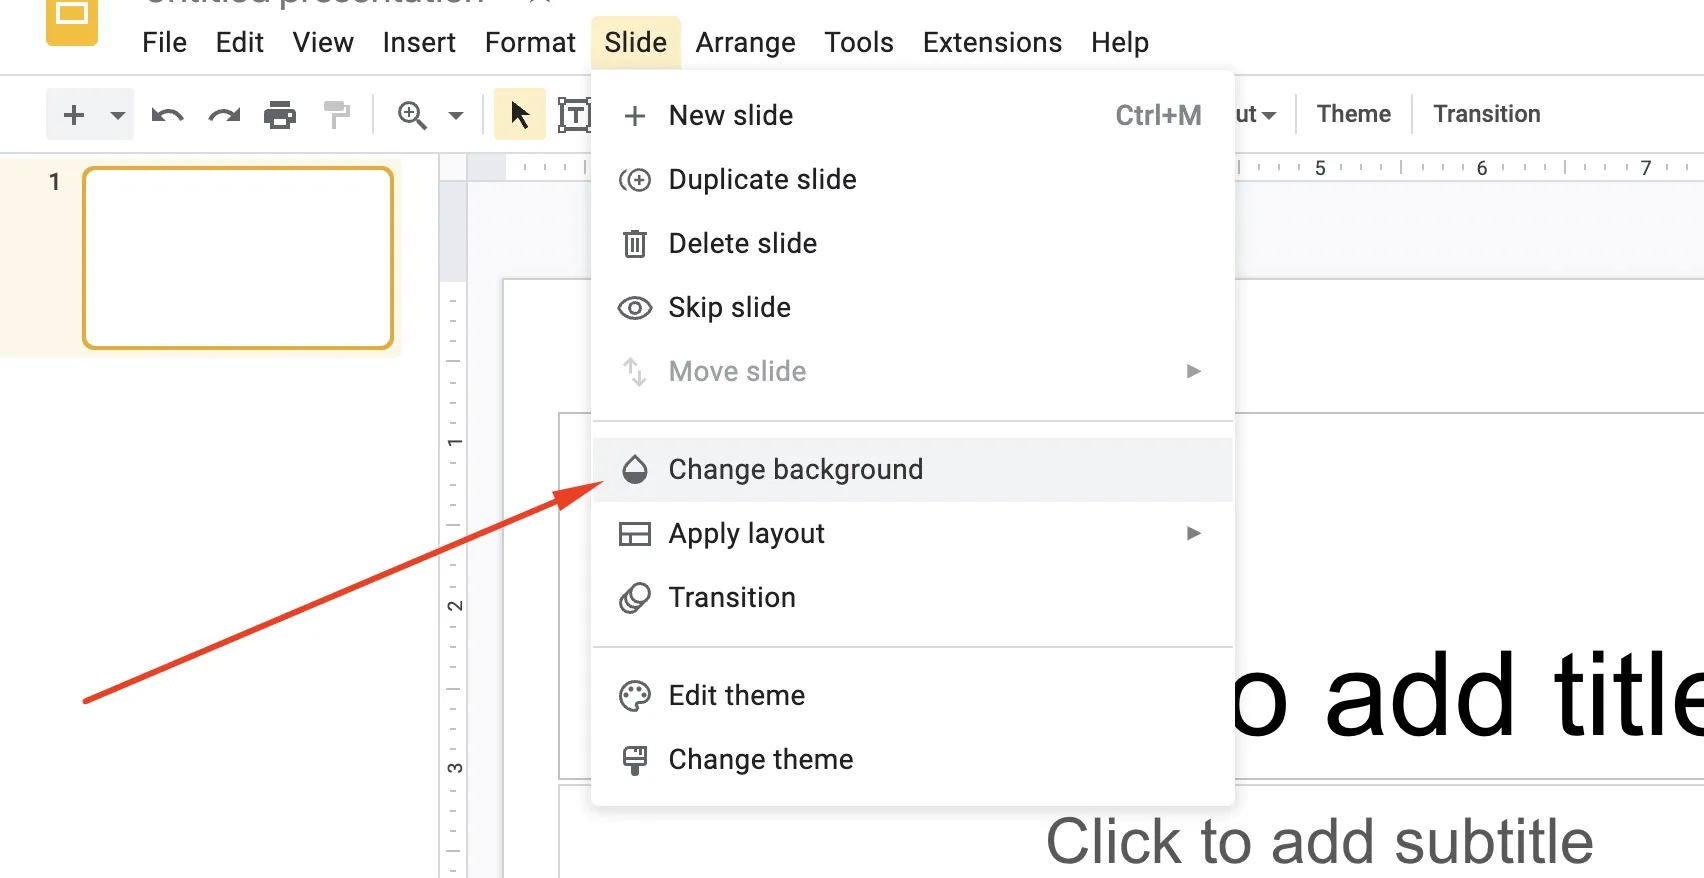Close the open Slide menu
Screen dimensions: 1704x878
[x=636, y=42]
